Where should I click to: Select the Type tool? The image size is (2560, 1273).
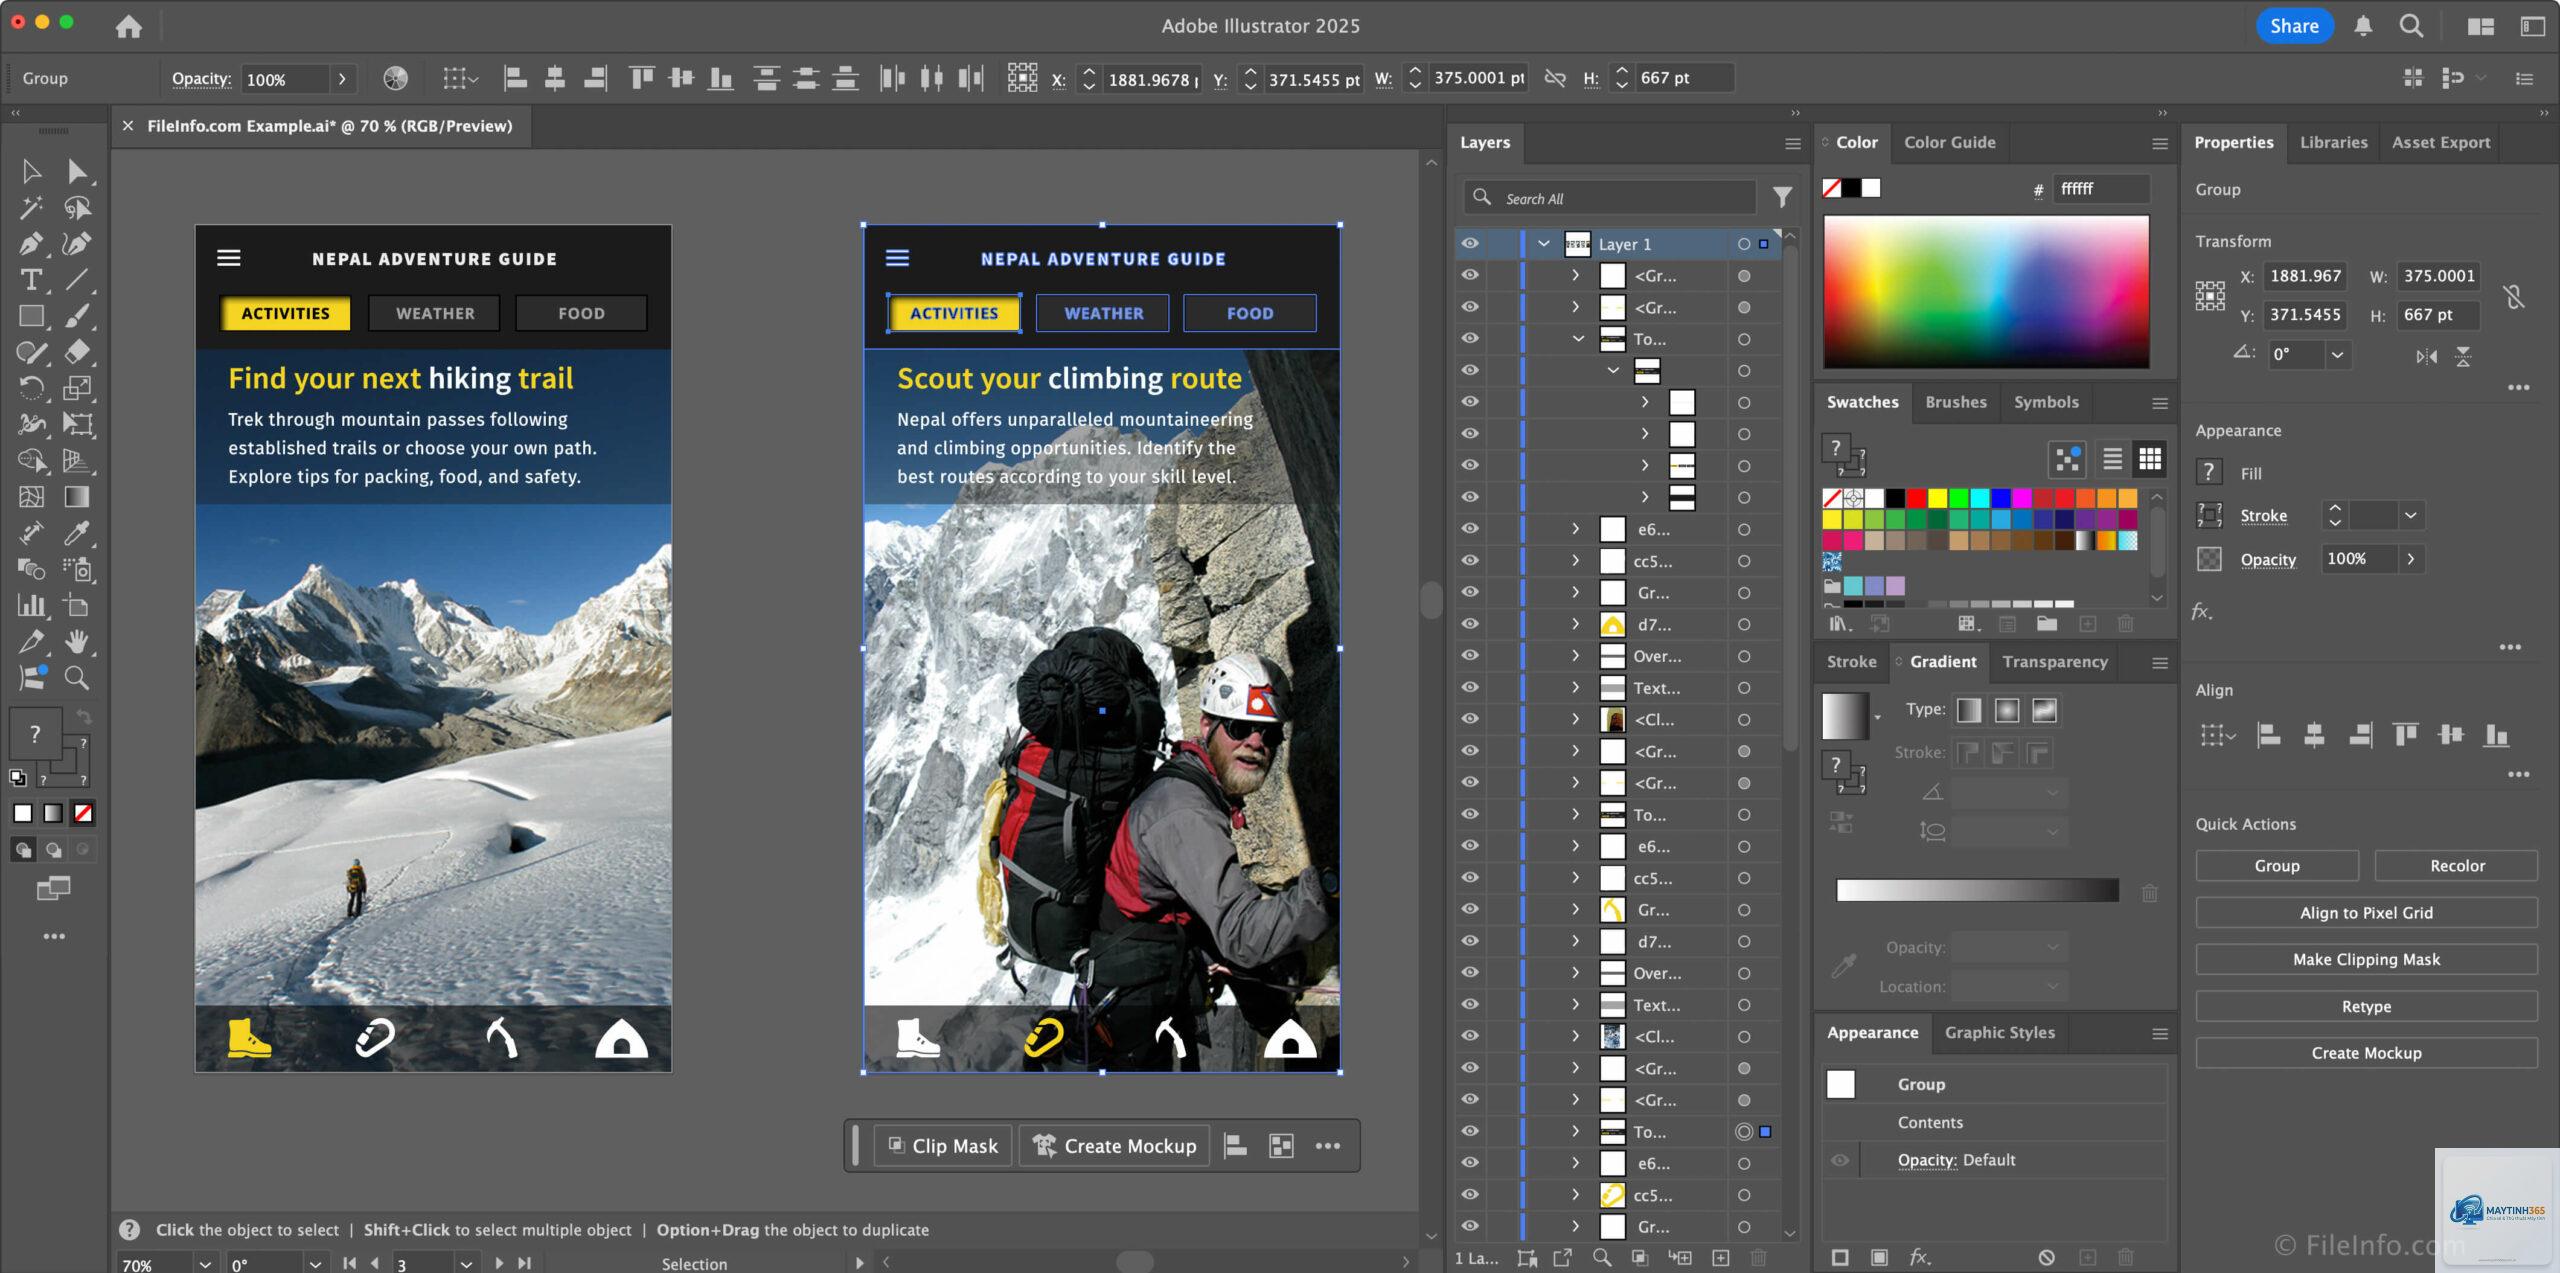pos(31,280)
